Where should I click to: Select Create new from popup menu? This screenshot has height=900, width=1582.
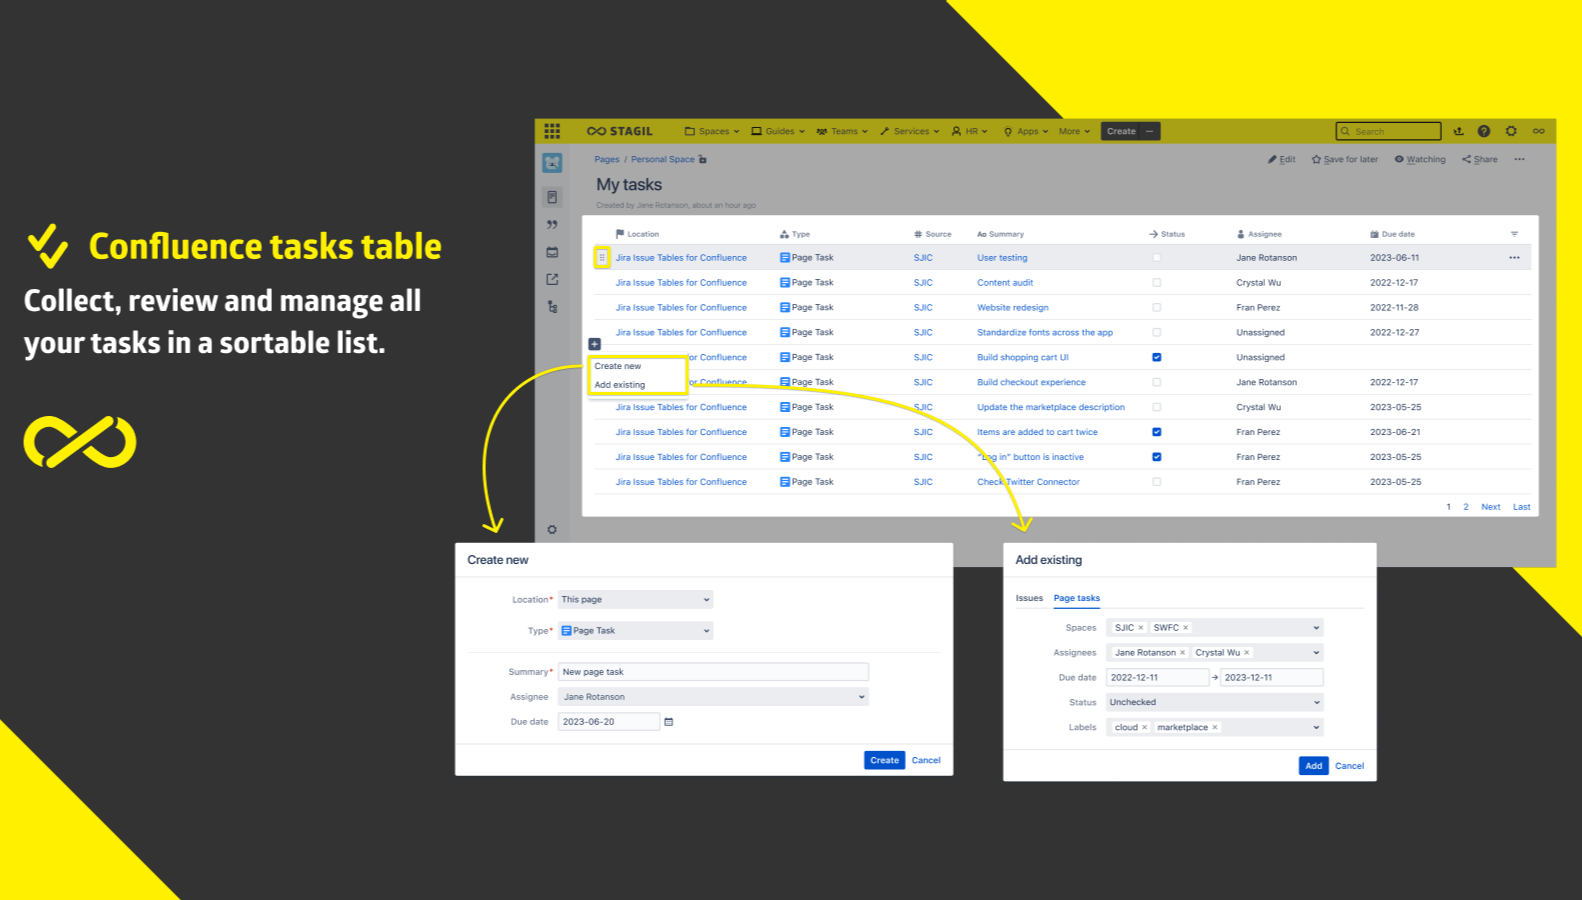pos(618,366)
